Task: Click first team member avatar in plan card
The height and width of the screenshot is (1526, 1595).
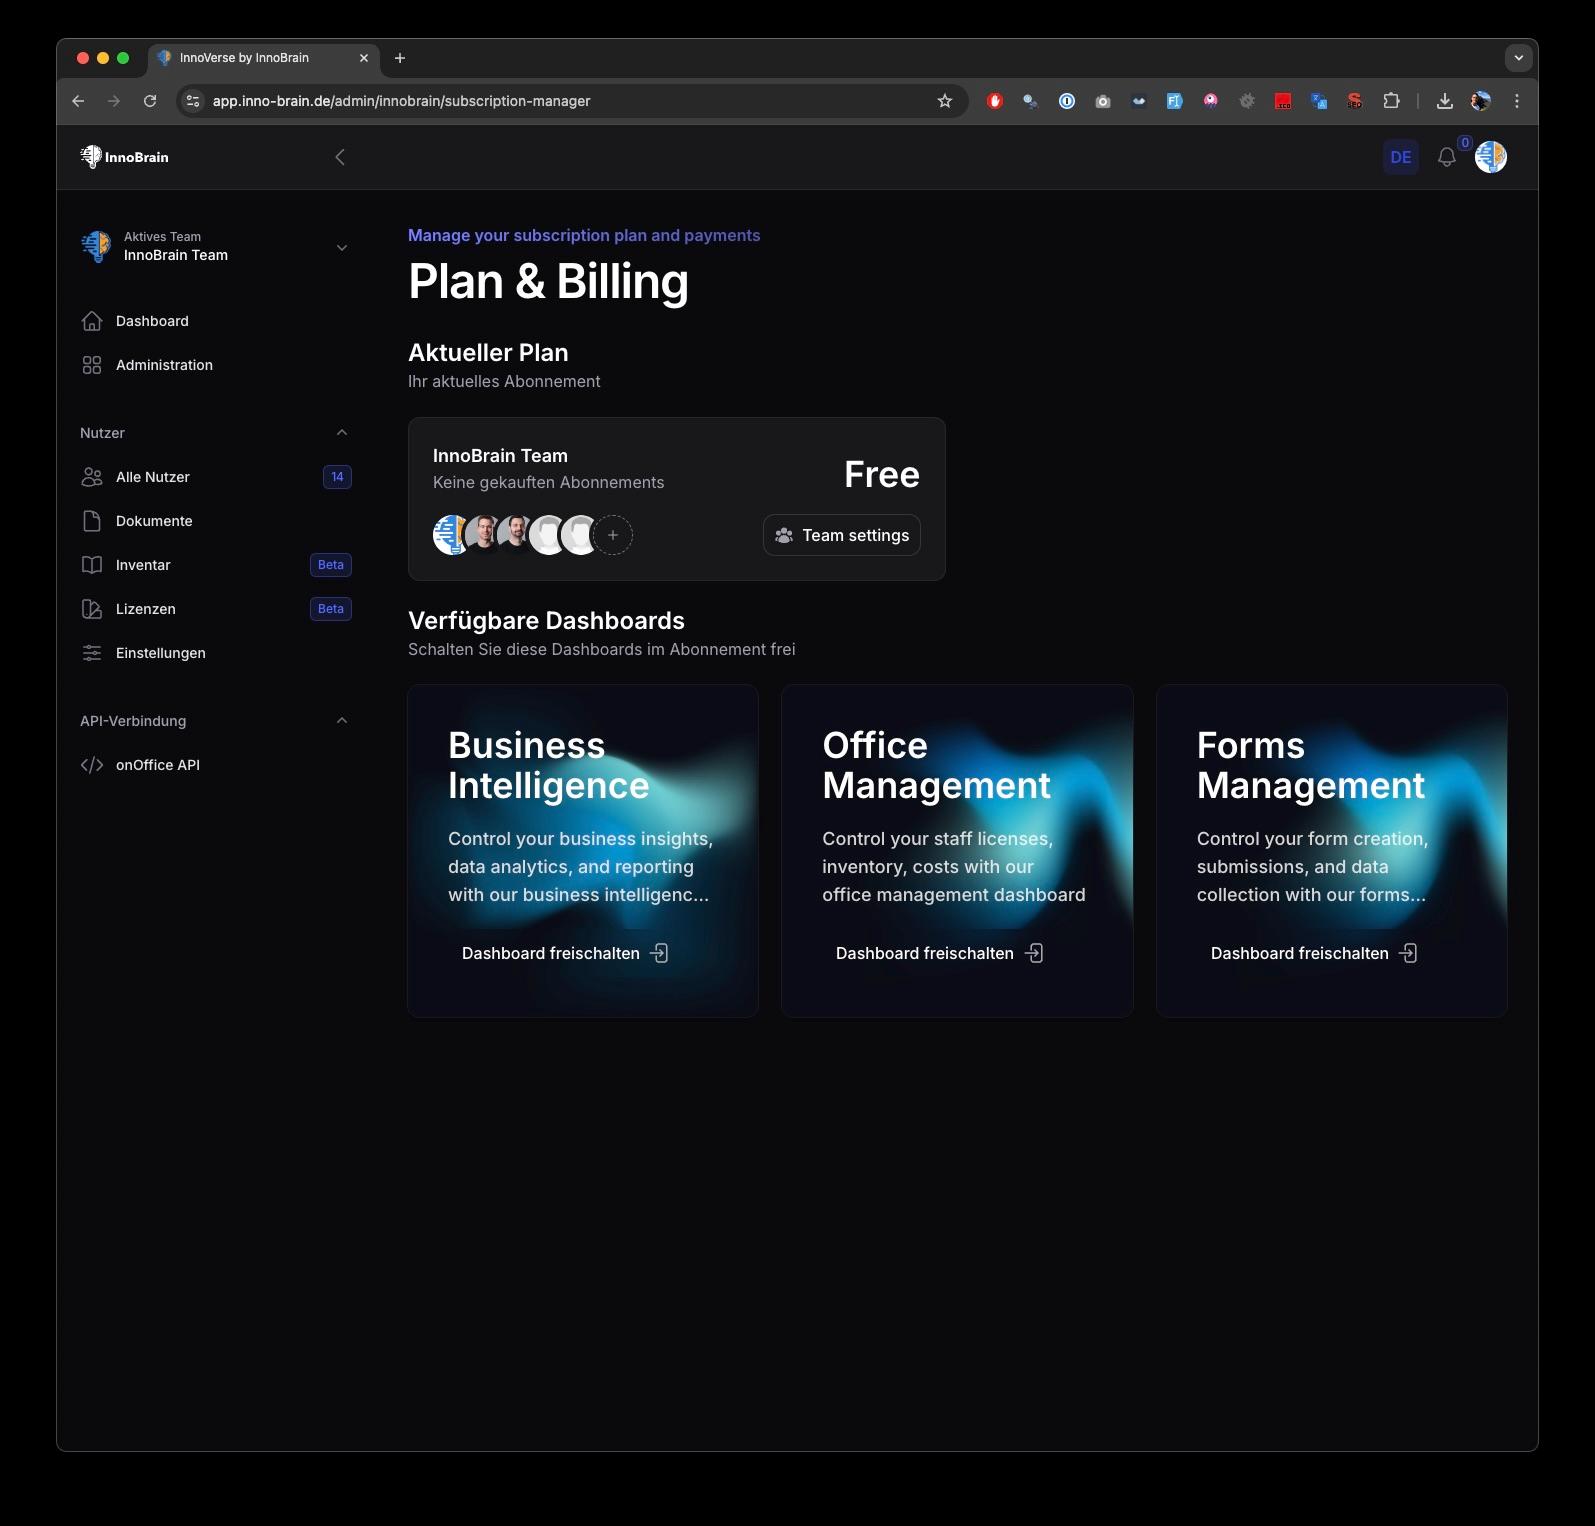Action: (451, 535)
